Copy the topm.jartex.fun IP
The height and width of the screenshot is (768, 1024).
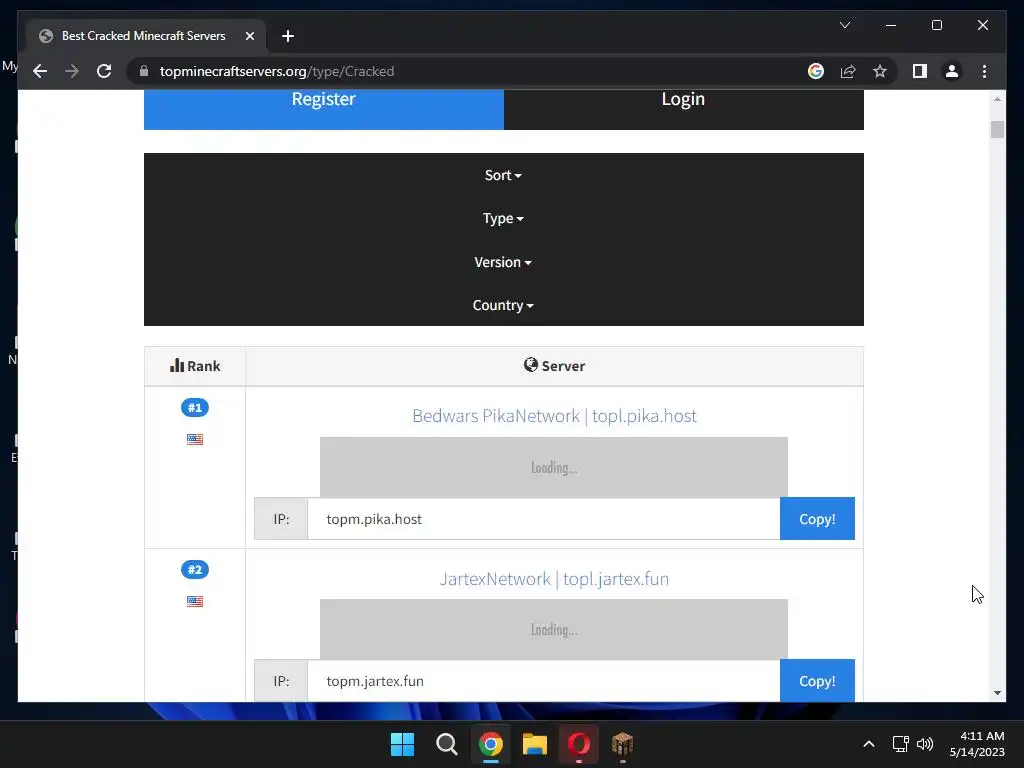click(x=817, y=680)
